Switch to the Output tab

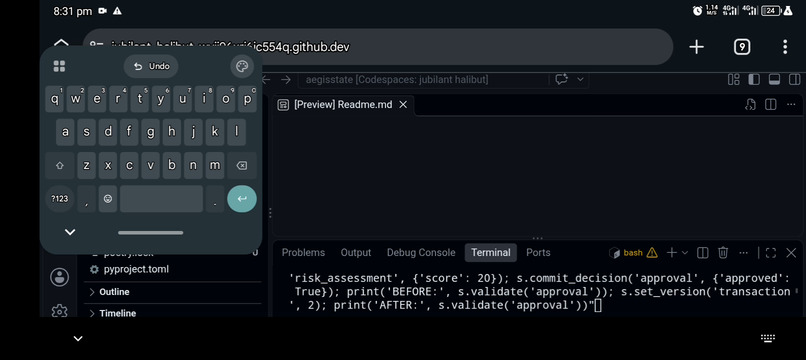356,253
